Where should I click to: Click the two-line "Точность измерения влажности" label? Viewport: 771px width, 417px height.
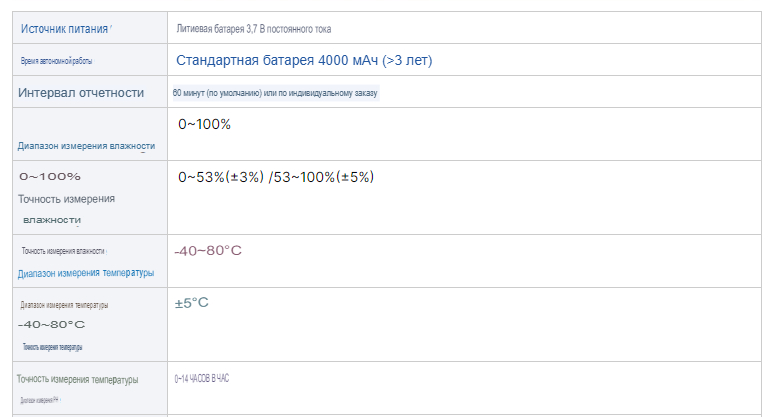[x=66, y=208]
